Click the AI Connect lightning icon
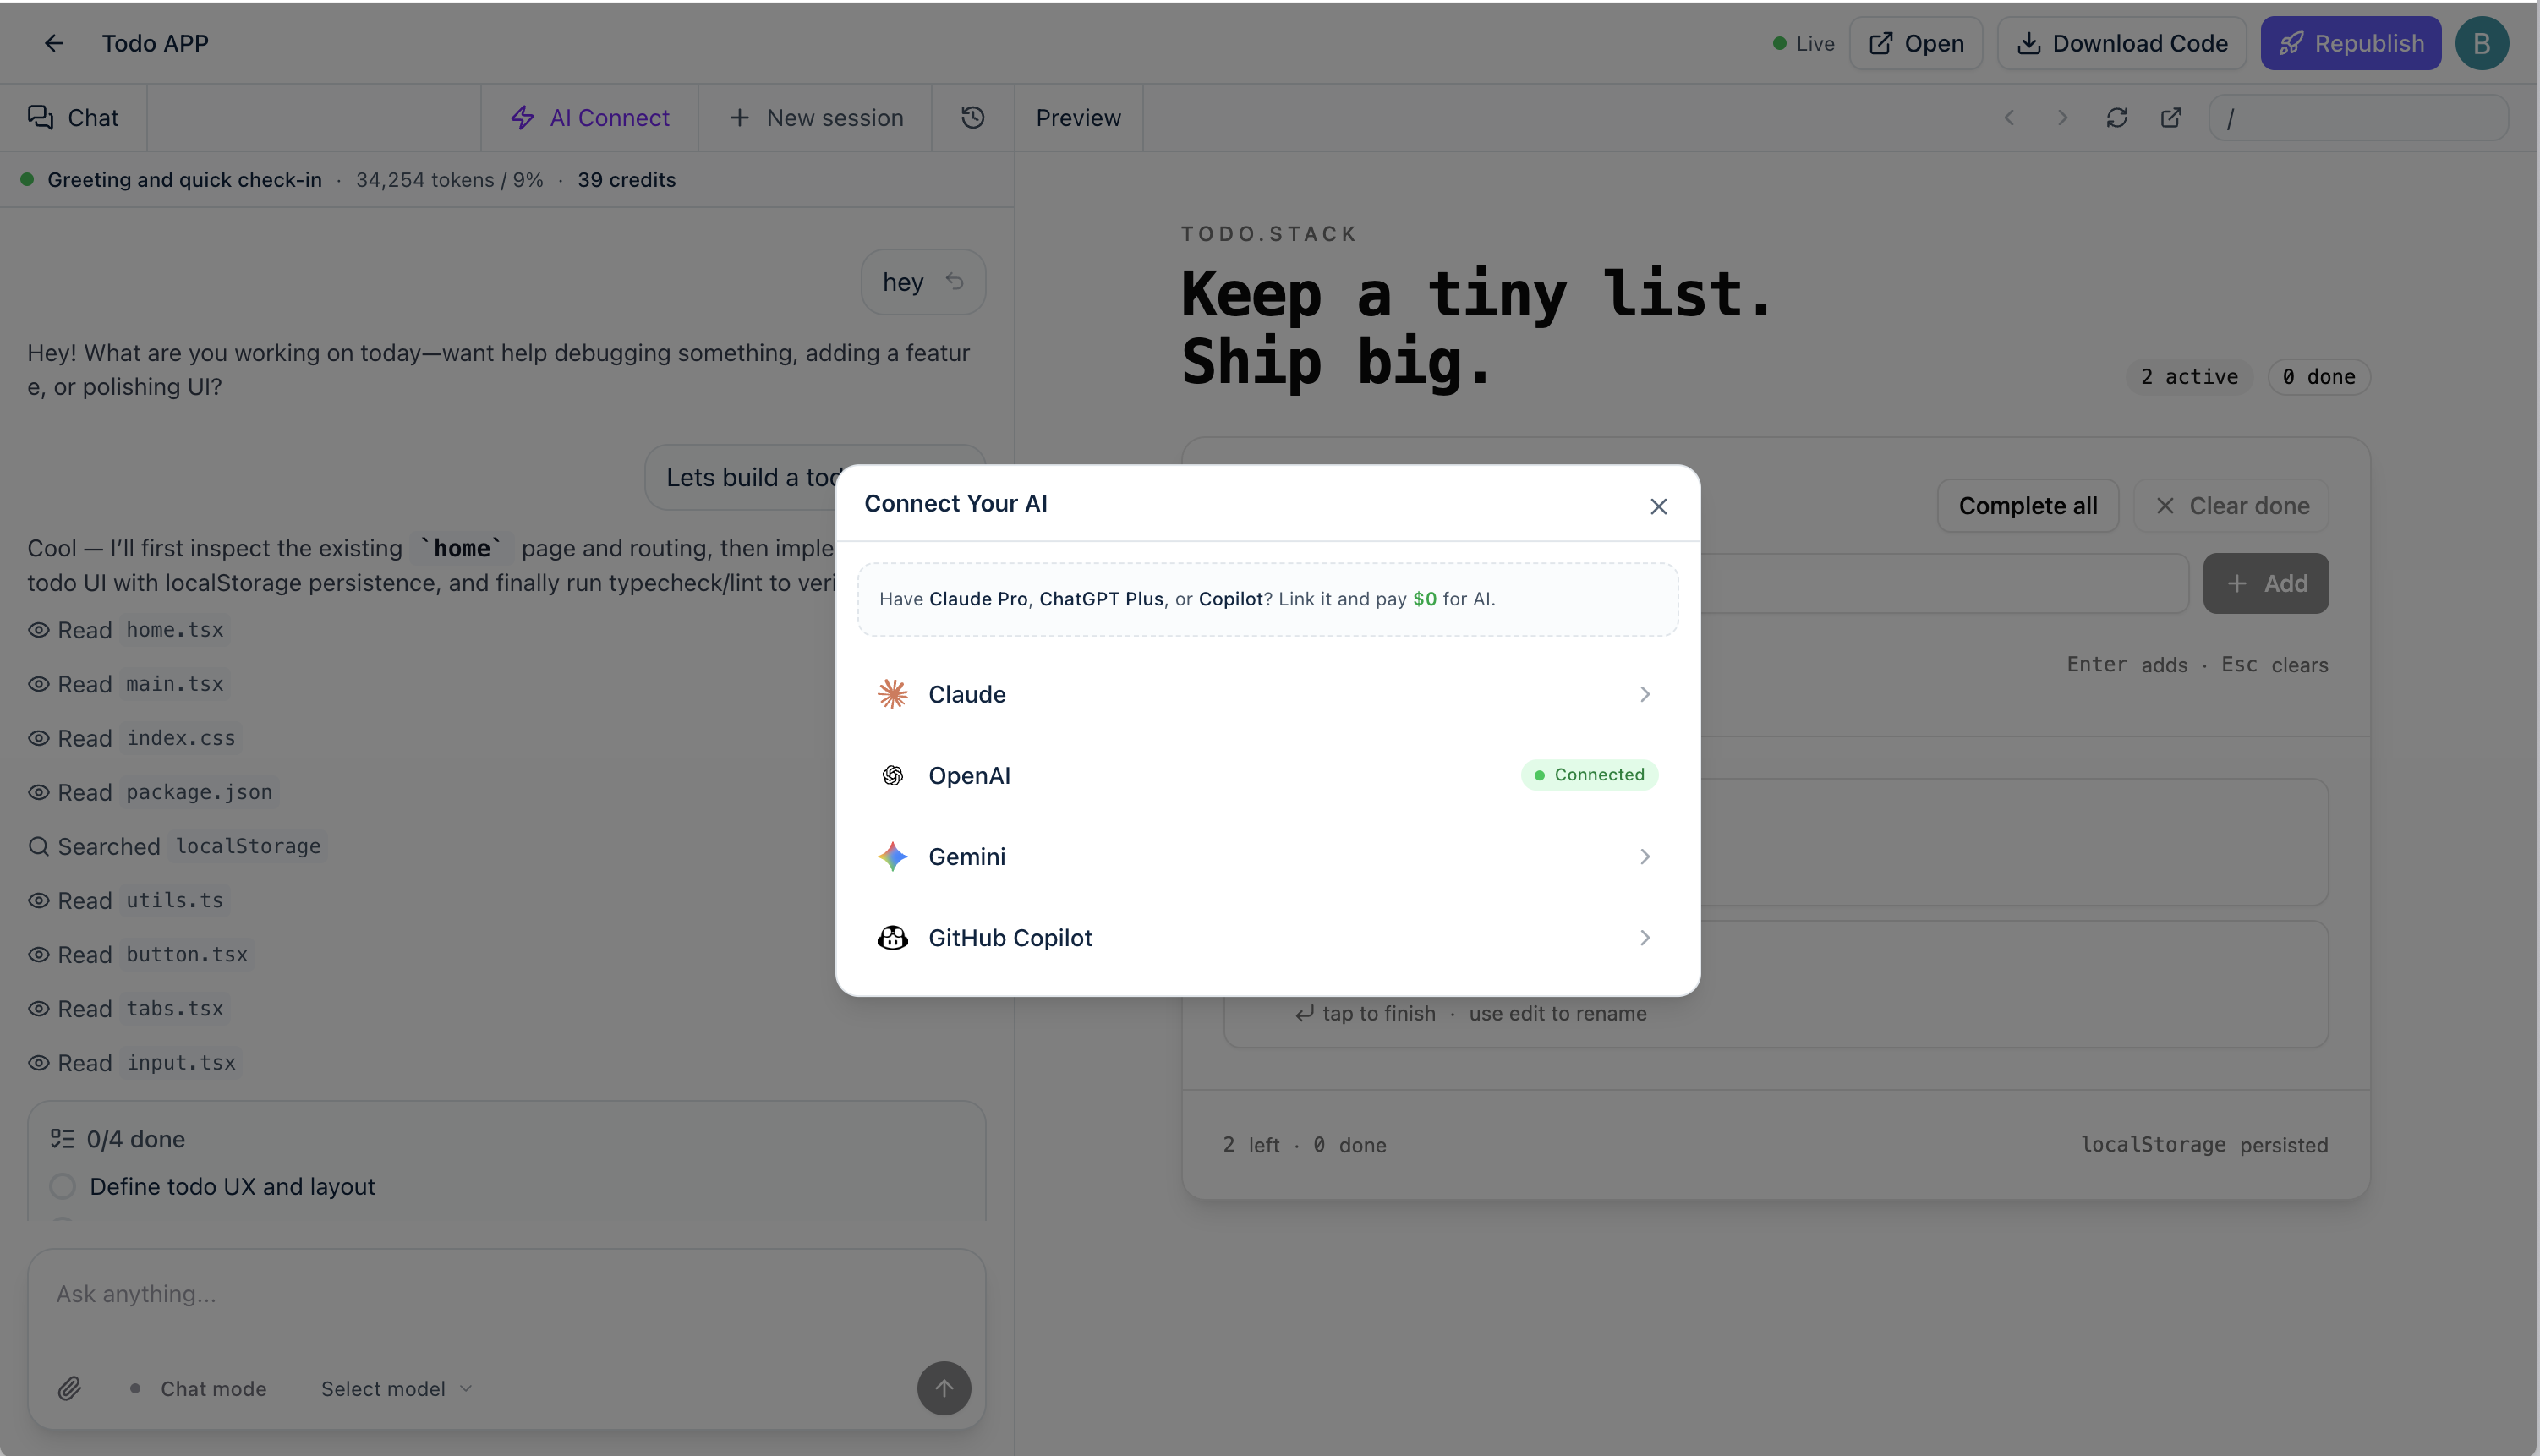Viewport: 2540px width, 1456px height. pos(524,117)
